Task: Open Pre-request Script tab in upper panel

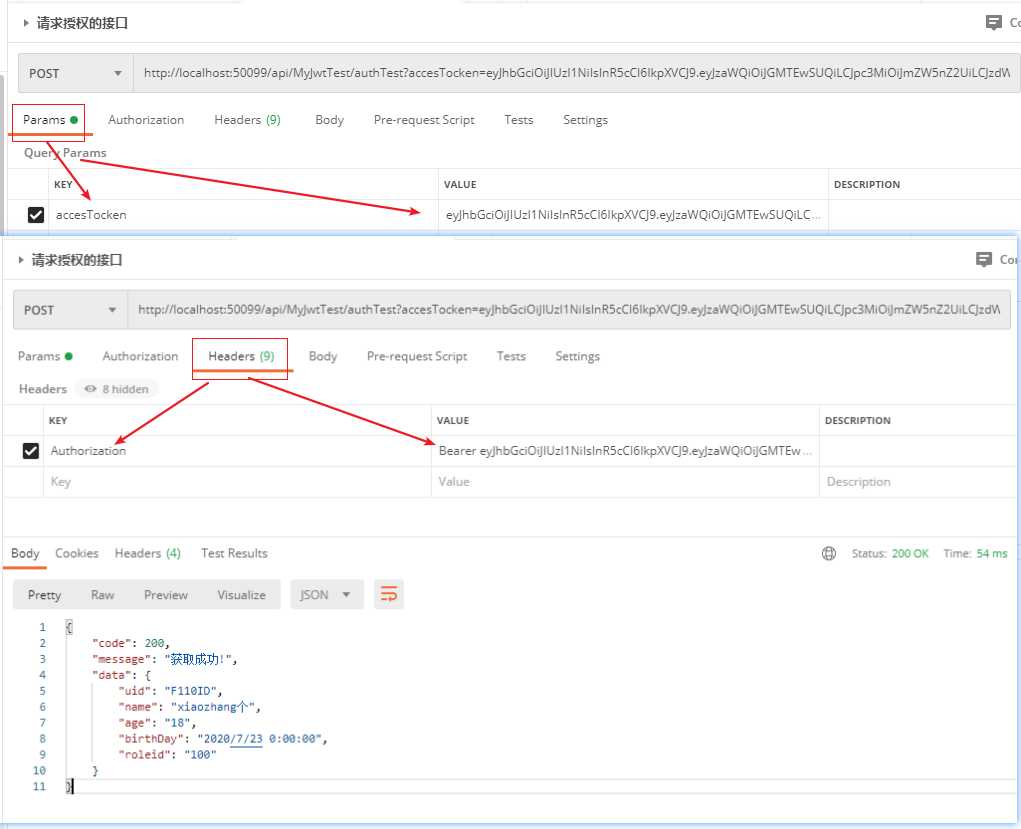Action: [x=424, y=120]
